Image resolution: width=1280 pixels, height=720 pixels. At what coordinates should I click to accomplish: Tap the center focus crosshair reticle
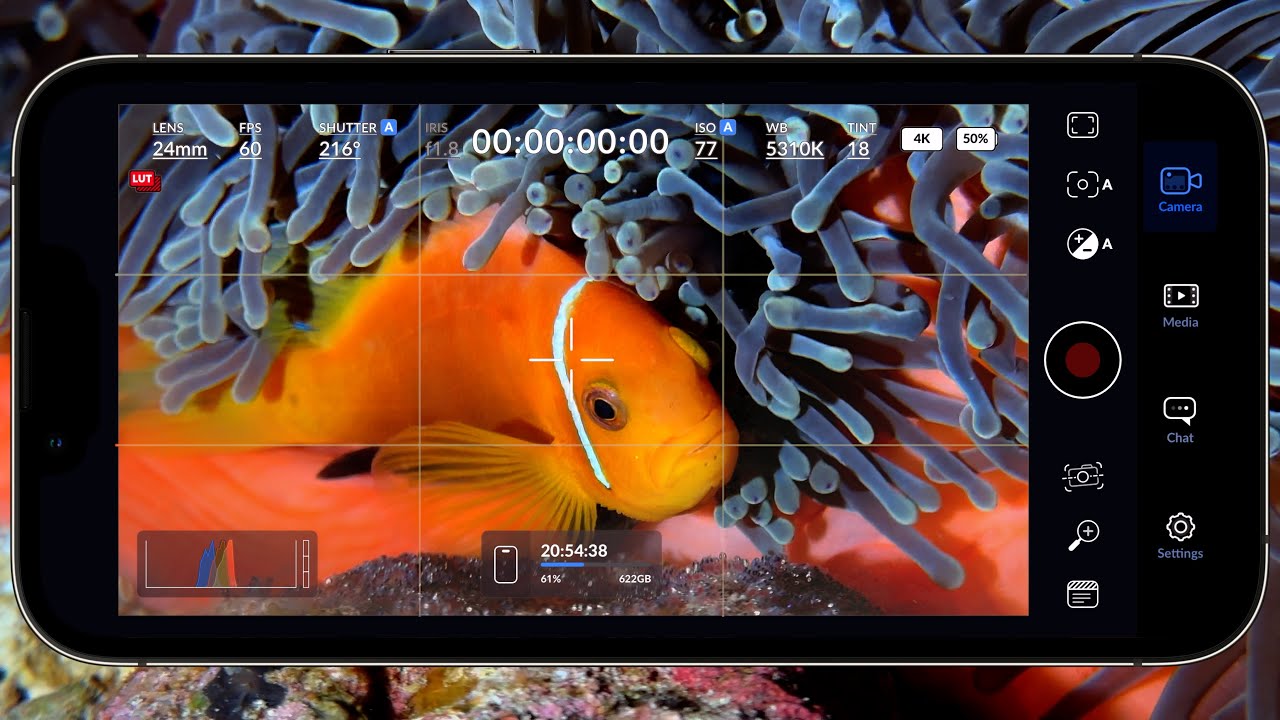(x=571, y=359)
